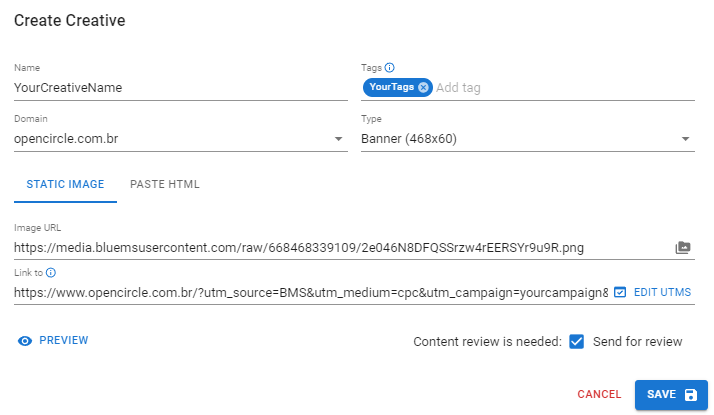Switch to the Static Image tab
Viewport: 714px width, 415px height.
pyautogui.click(x=65, y=185)
